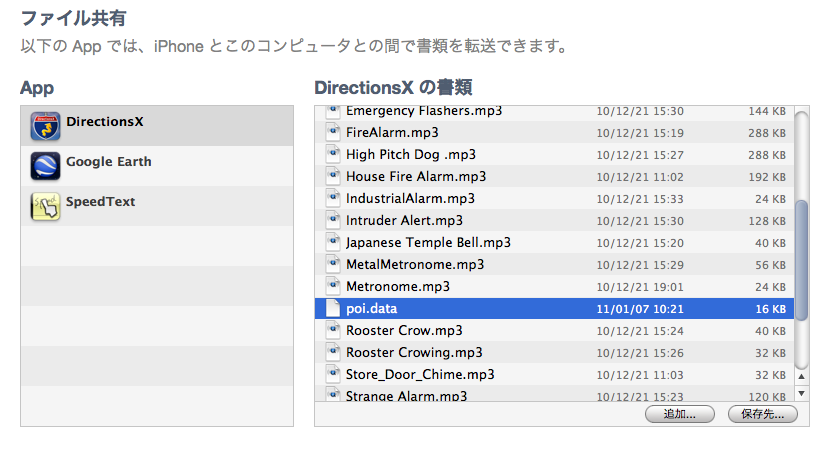Image resolution: width=834 pixels, height=450 pixels.
Task: Click the FireAlarm.mp3 file icon
Action: pyautogui.click(x=333, y=132)
